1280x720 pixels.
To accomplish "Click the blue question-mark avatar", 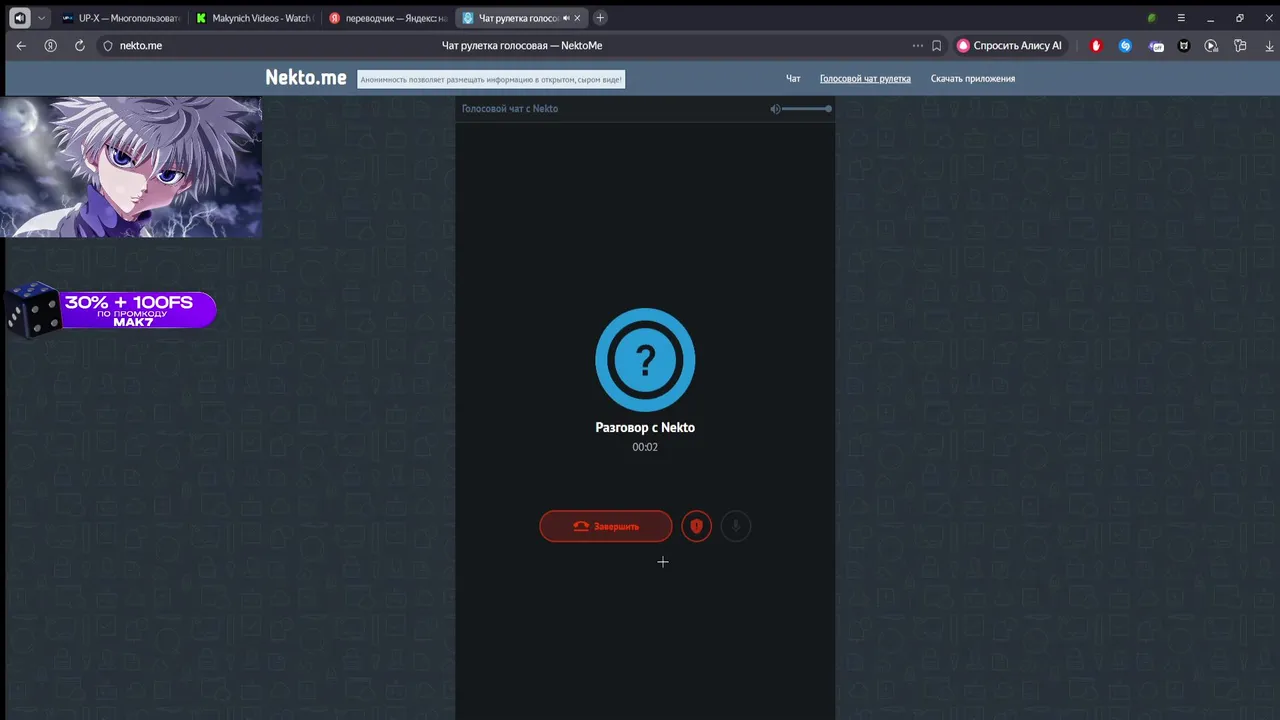I will click(645, 360).
